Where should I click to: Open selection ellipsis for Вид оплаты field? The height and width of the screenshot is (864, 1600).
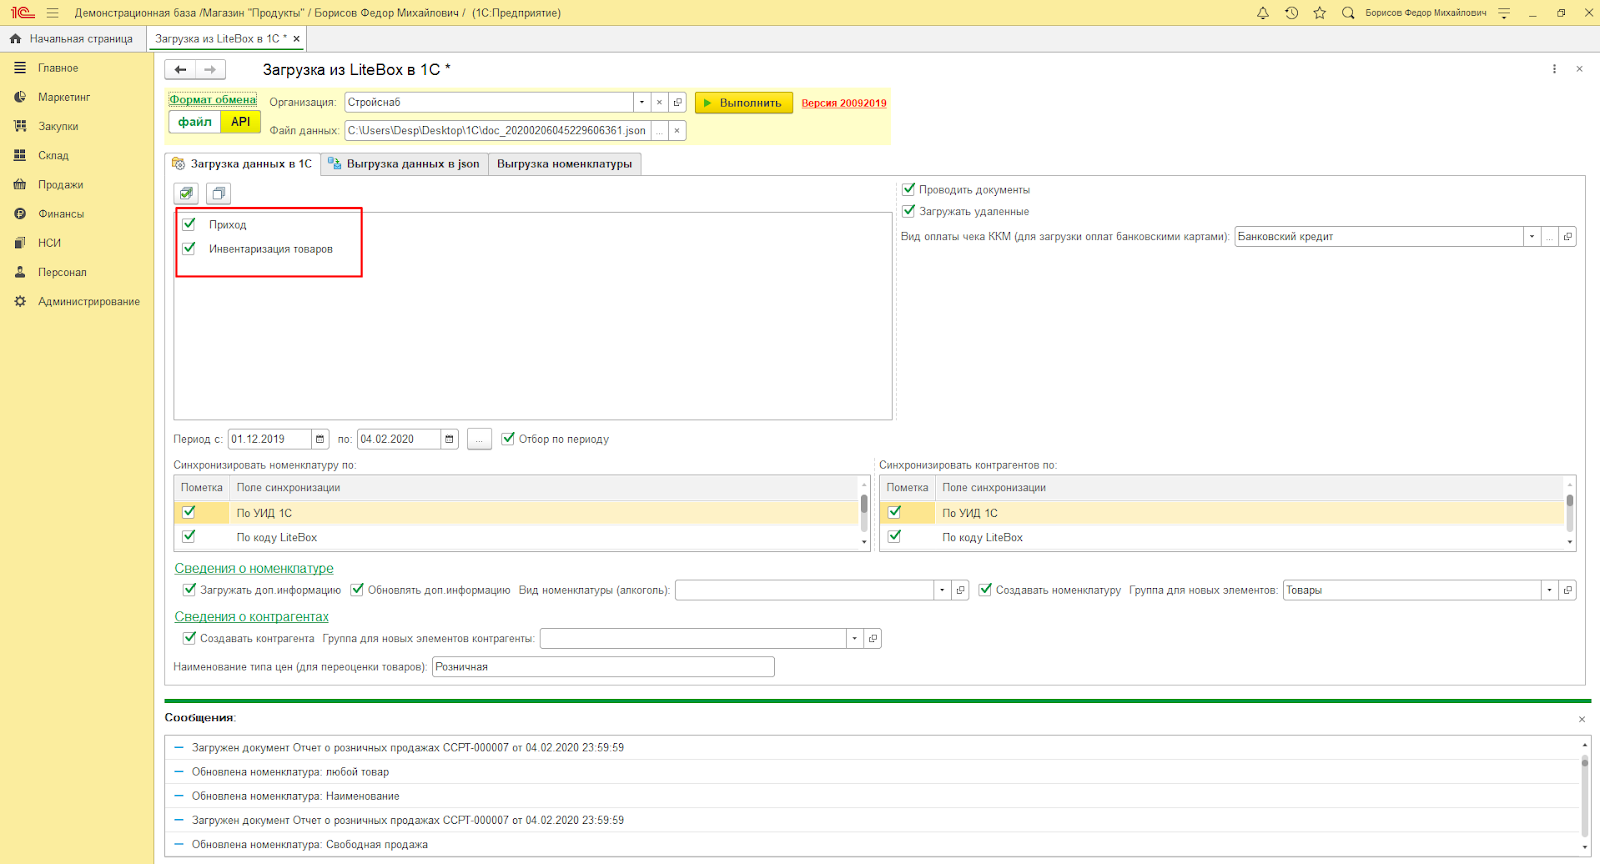[x=1550, y=237]
